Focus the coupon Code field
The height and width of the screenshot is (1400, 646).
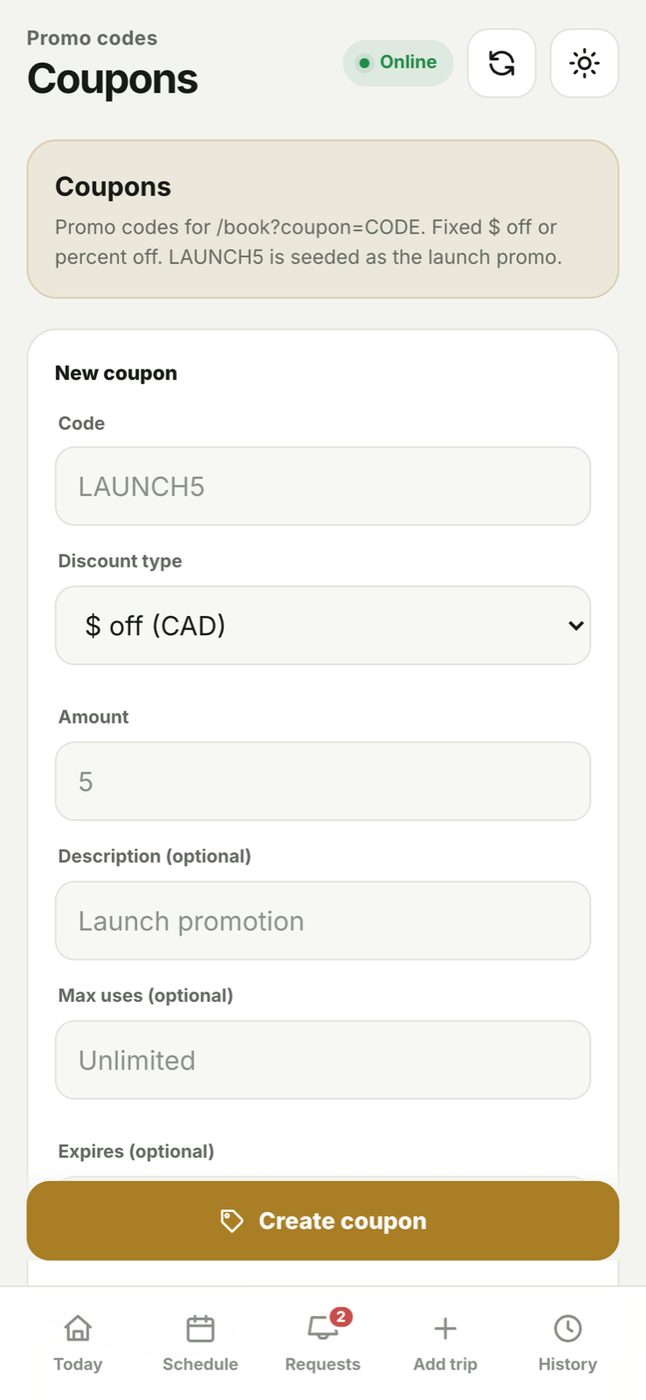[323, 486]
